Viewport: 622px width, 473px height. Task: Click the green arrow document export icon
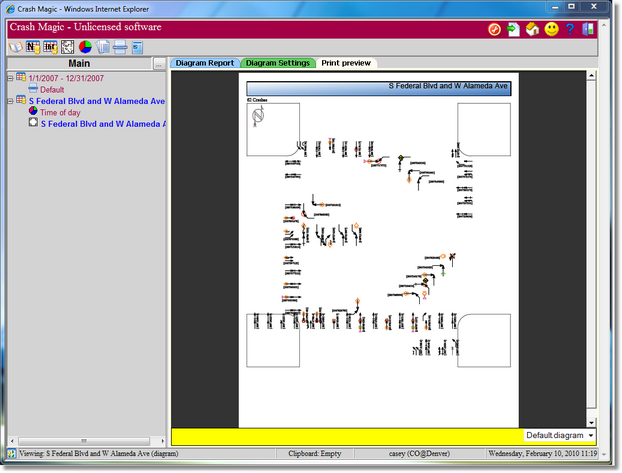pos(513,29)
